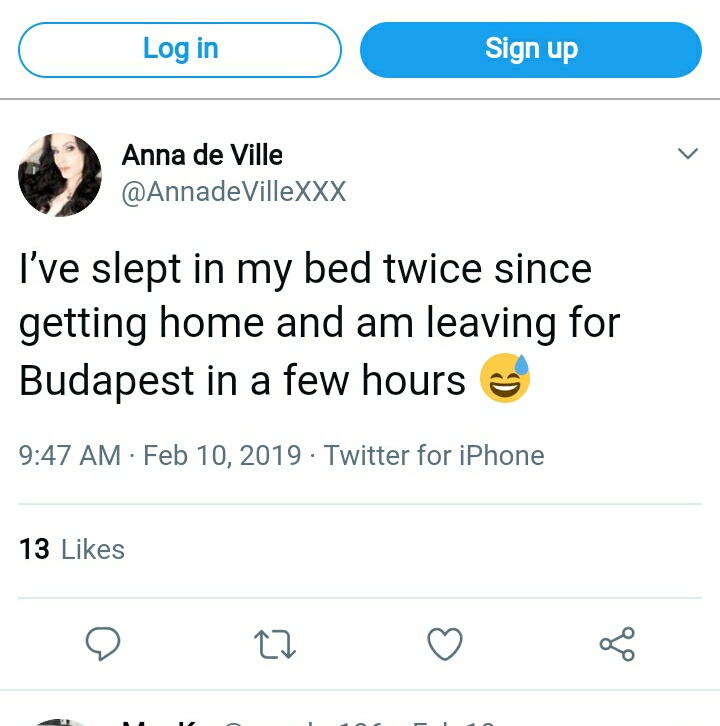Click the cut-off reply author name at bottom
The width and height of the screenshot is (720, 726).
[x=160, y=722]
